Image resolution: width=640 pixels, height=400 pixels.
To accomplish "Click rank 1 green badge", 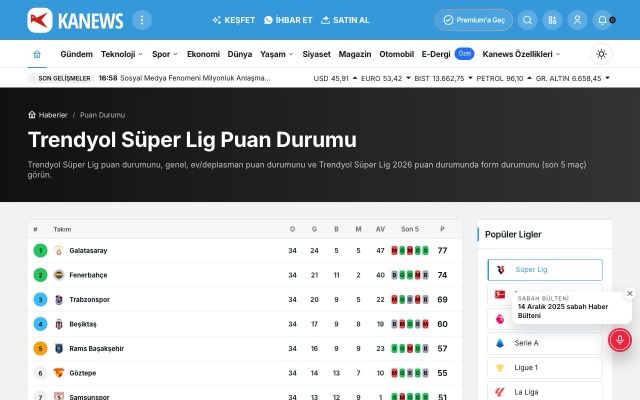I will click(40, 251).
